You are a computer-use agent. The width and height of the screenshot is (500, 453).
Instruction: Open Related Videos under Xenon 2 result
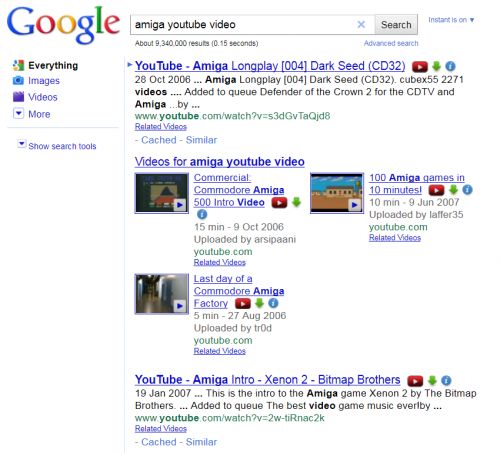point(161,429)
